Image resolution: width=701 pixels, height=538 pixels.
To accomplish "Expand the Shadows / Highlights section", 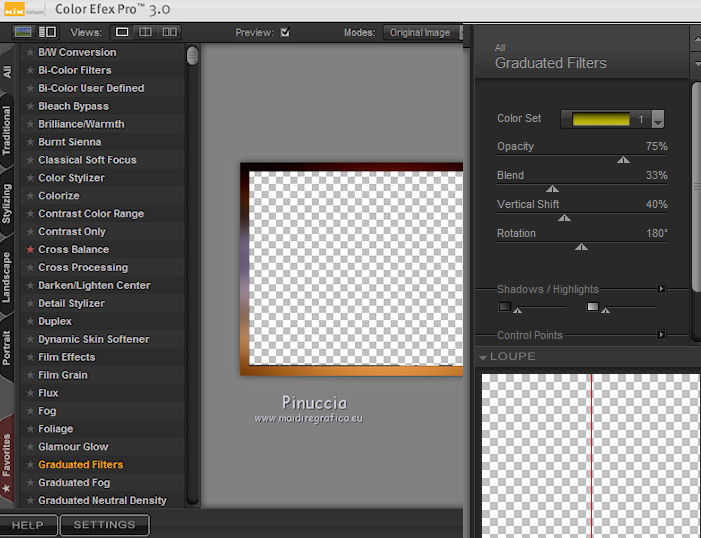I will click(x=661, y=289).
